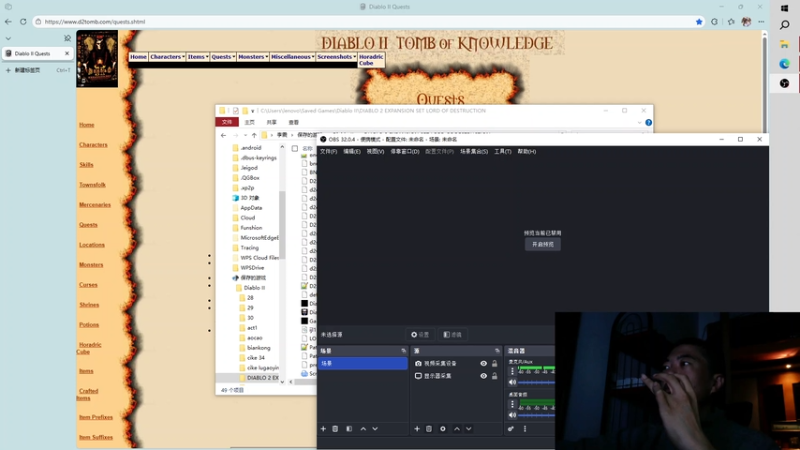
Task: Open options for the Mic/Aux channel
Action: click(x=512, y=371)
